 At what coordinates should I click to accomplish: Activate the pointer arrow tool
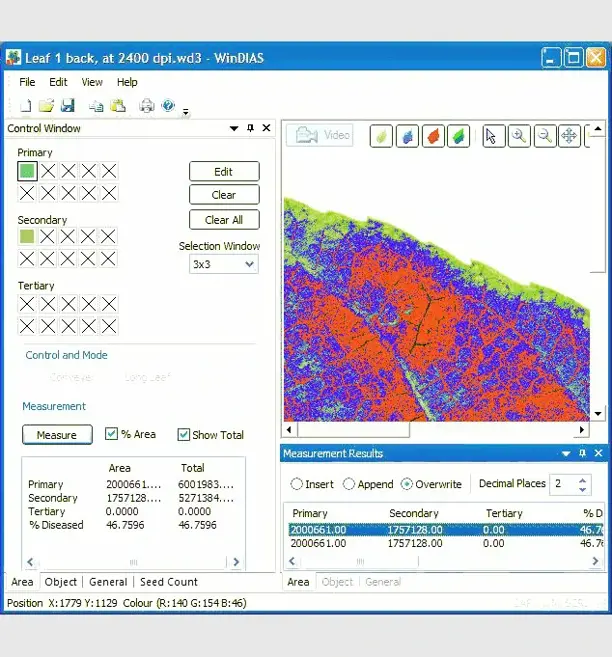pyautogui.click(x=492, y=136)
